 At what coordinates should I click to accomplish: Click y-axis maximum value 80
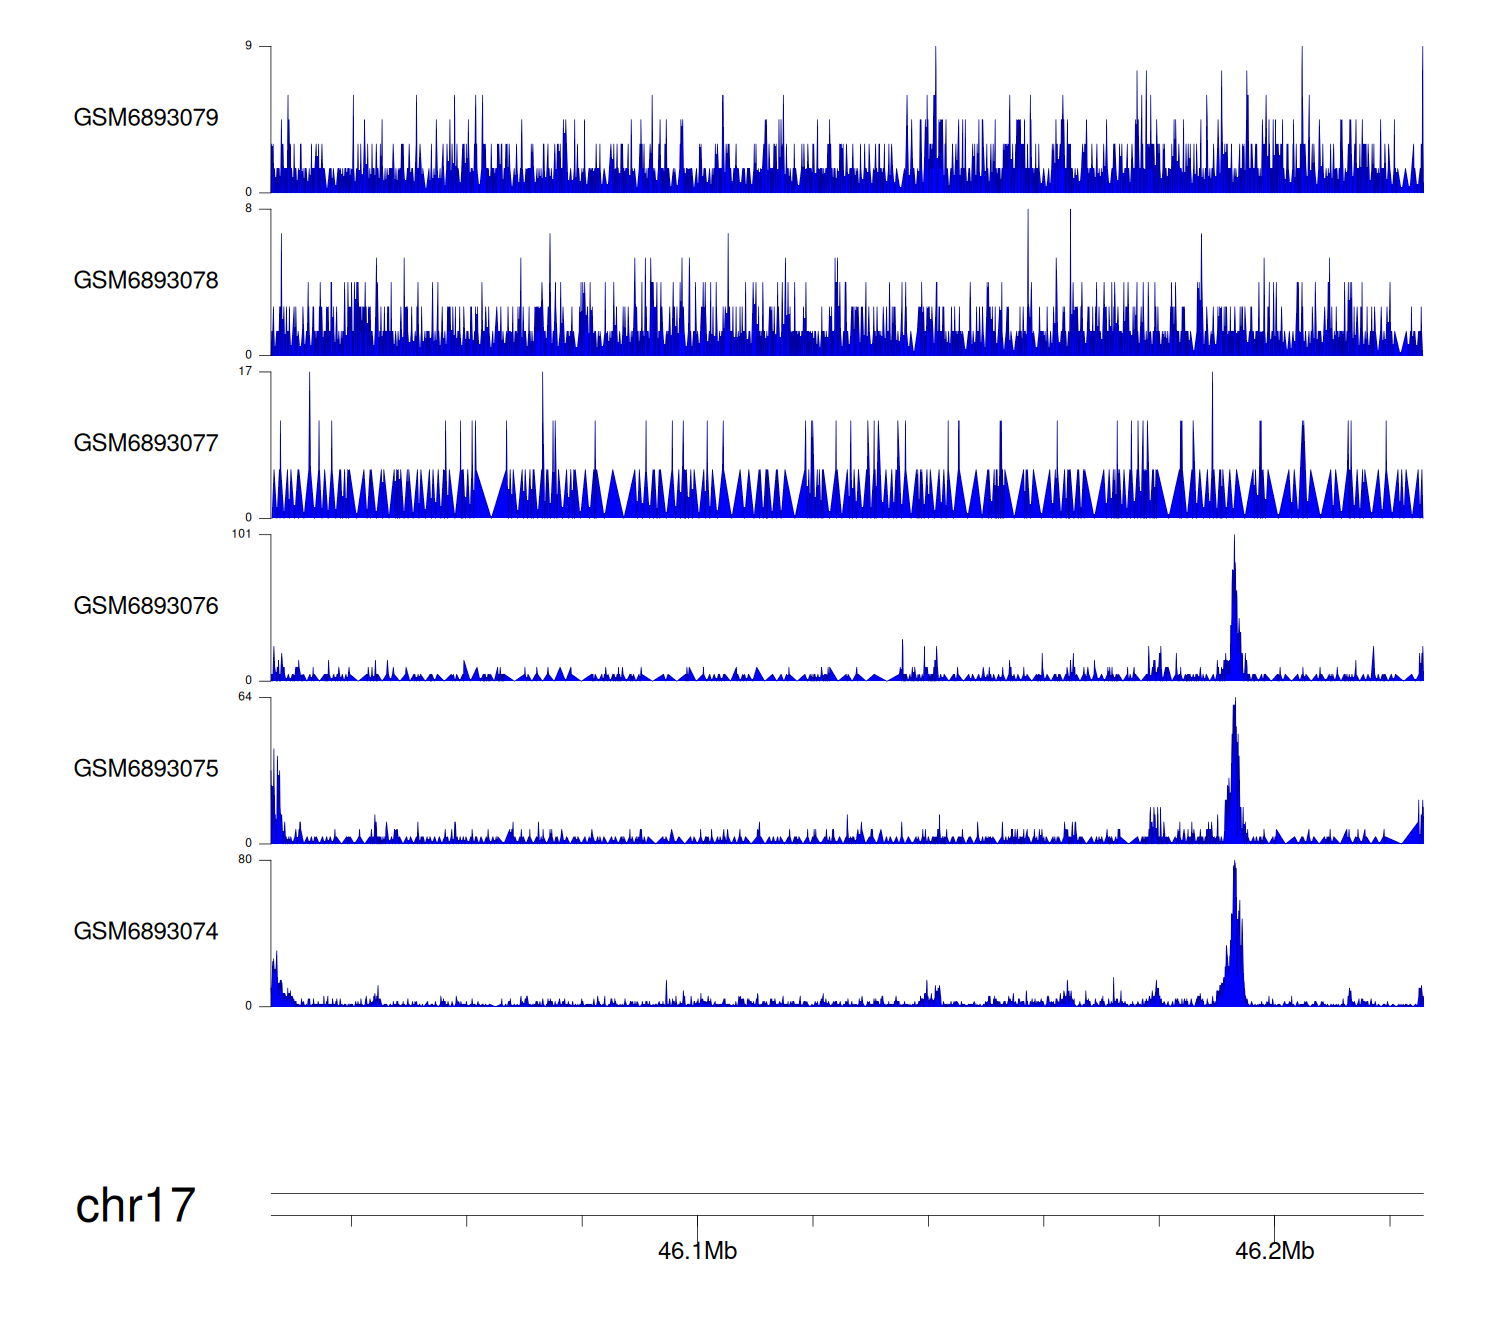click(244, 860)
